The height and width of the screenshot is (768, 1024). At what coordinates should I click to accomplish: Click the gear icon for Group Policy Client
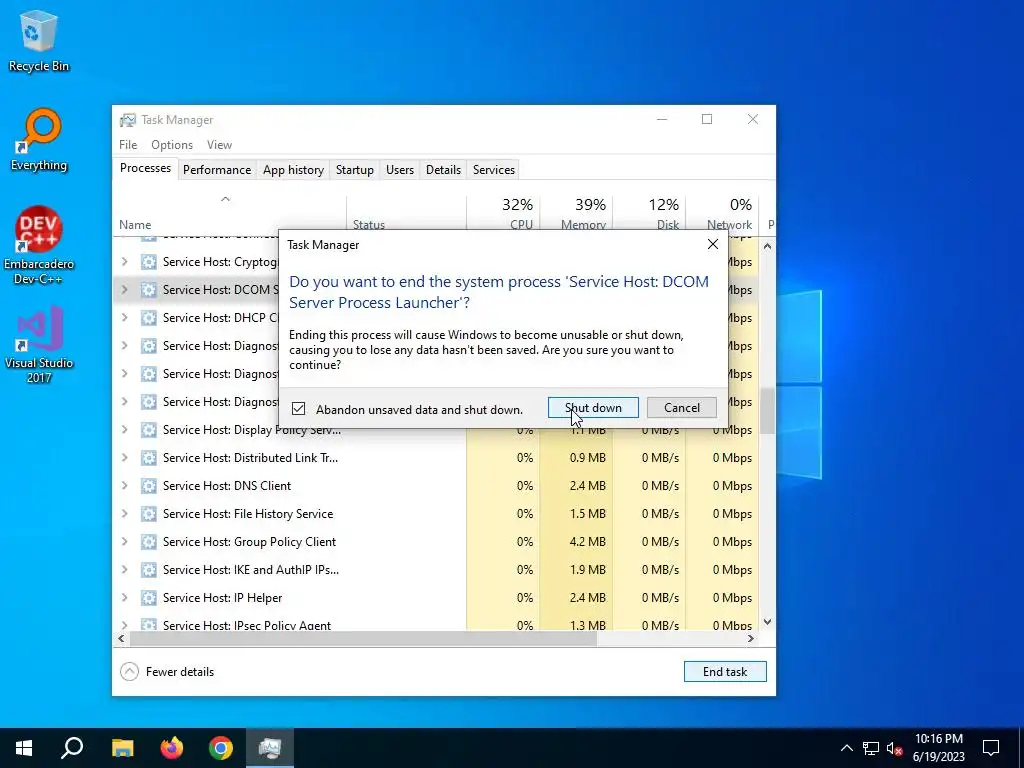coord(149,542)
